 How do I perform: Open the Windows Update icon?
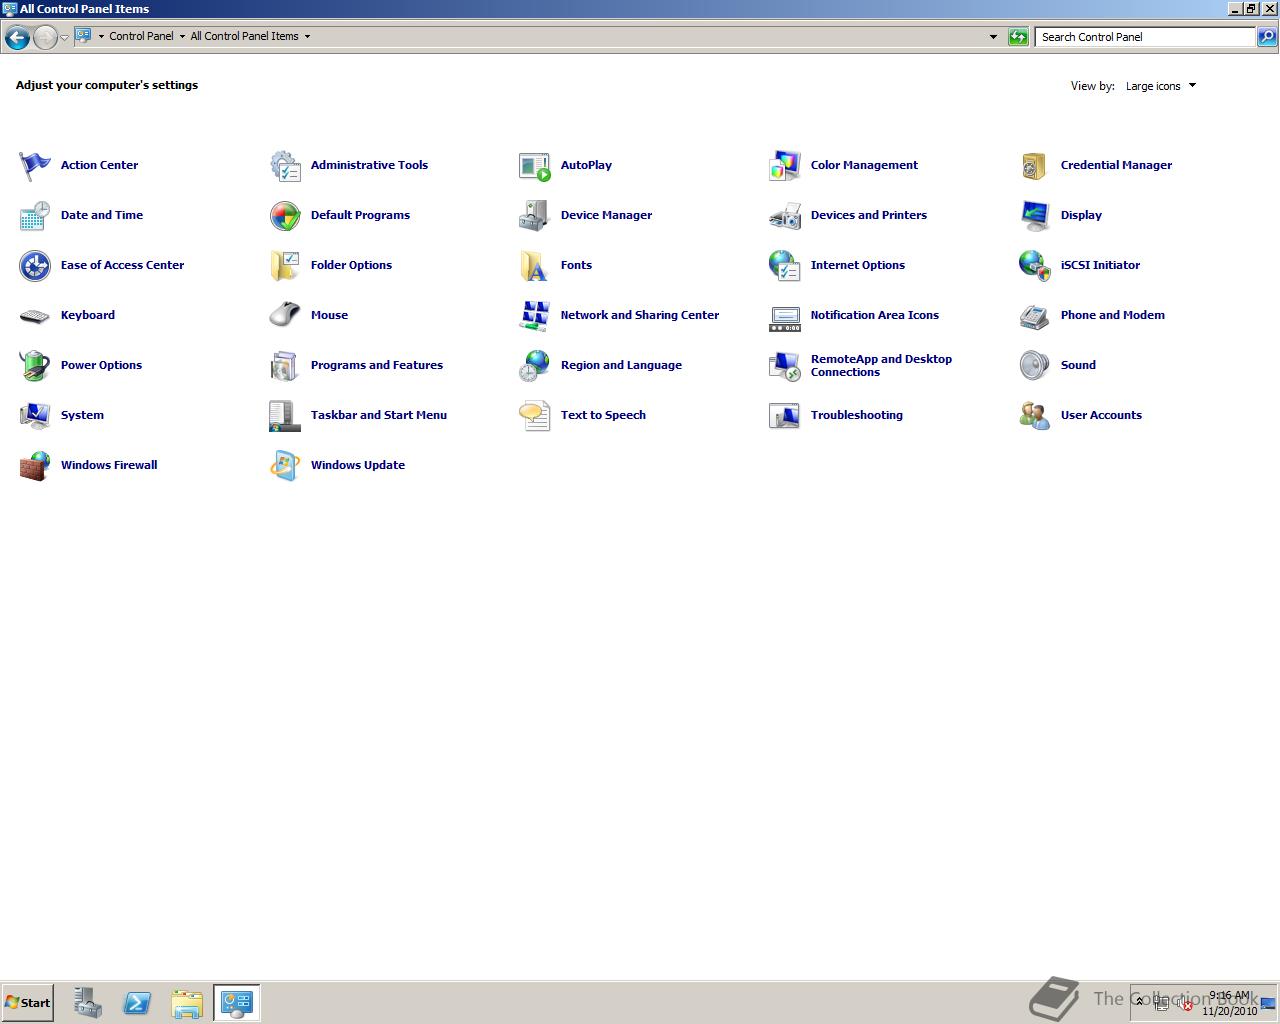tap(285, 465)
